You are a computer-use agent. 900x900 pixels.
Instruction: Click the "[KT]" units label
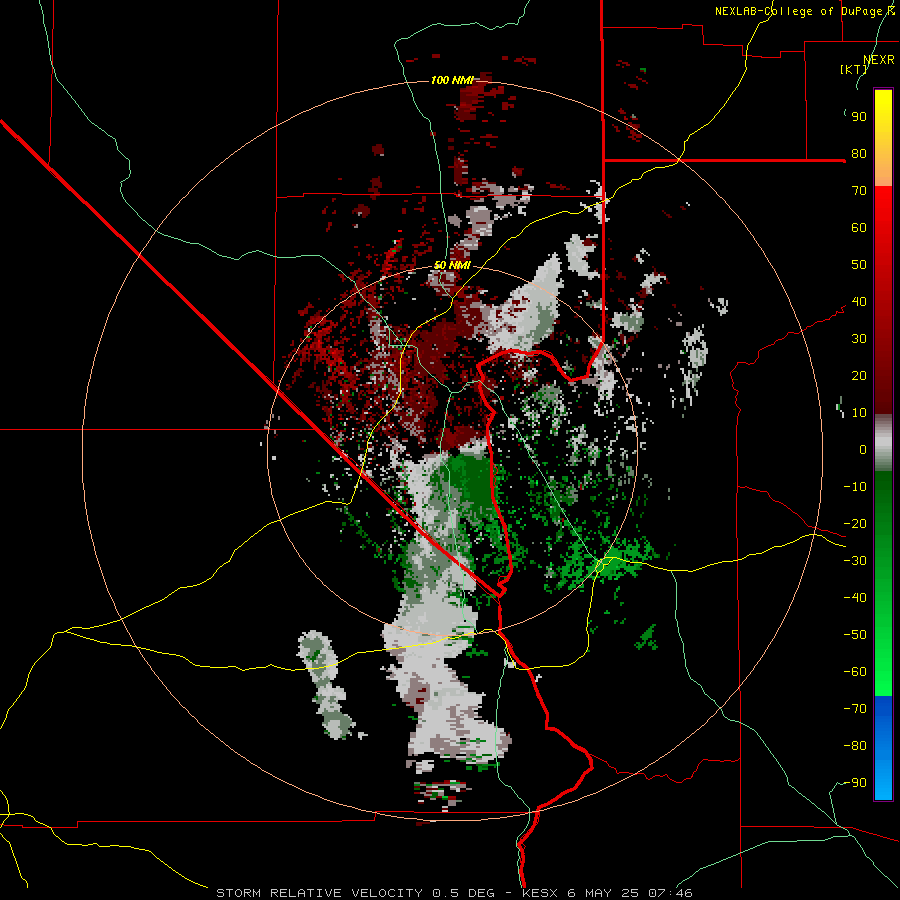[854, 69]
